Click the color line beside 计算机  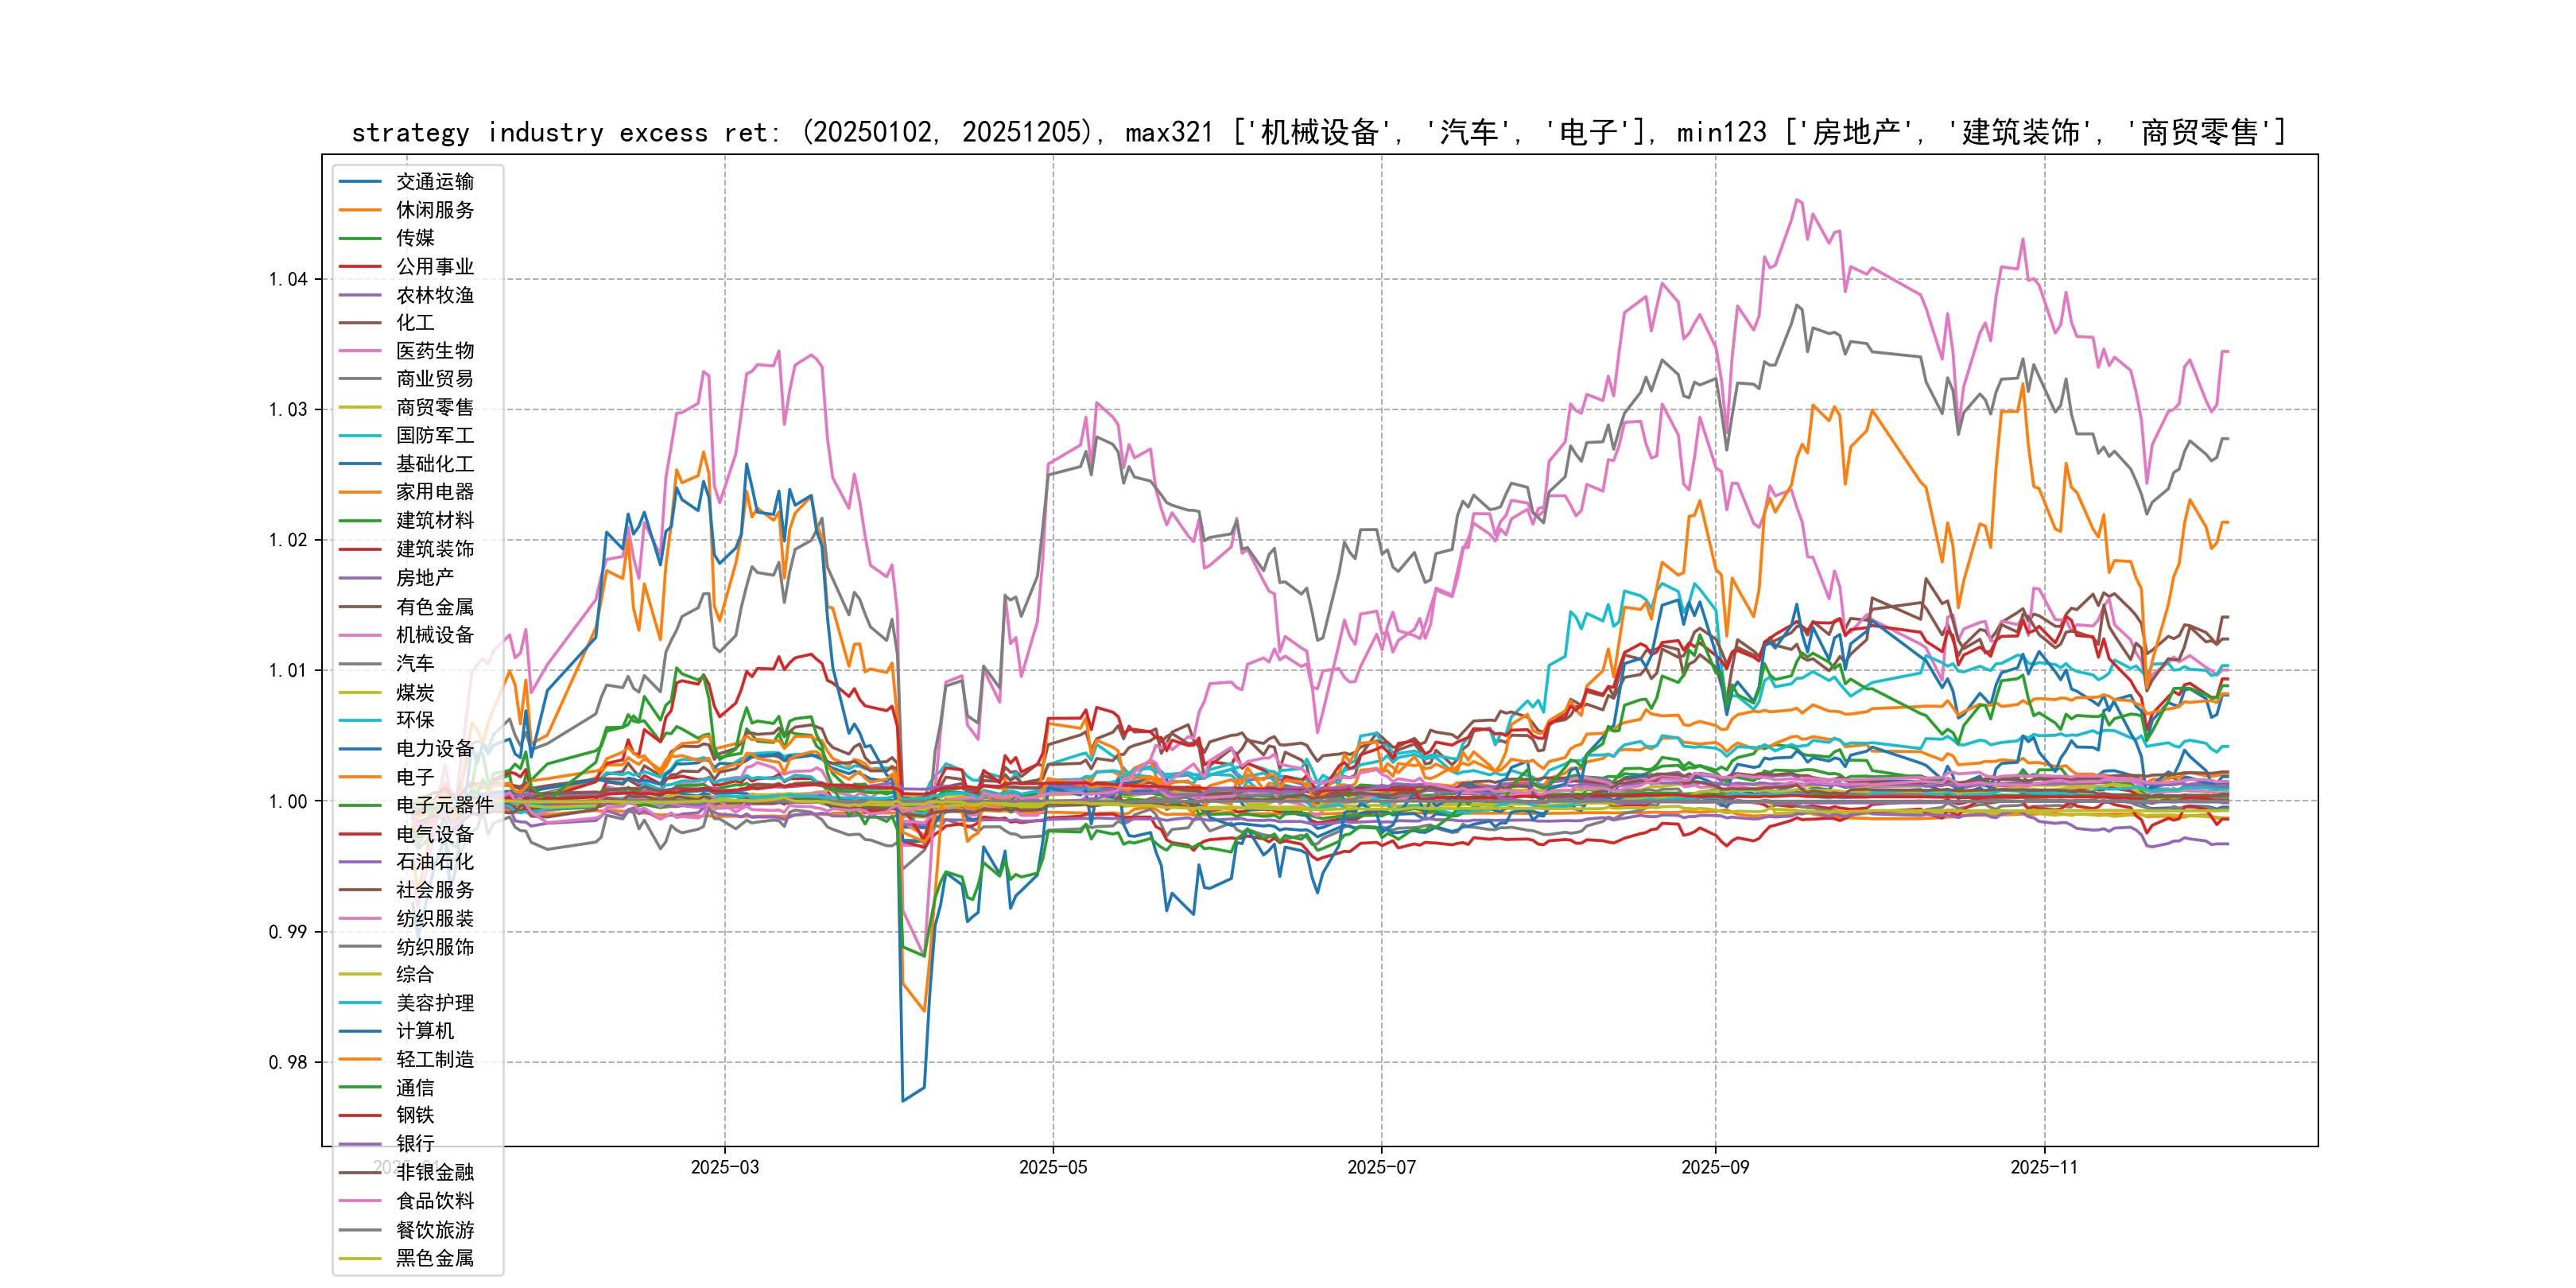pos(360,1031)
